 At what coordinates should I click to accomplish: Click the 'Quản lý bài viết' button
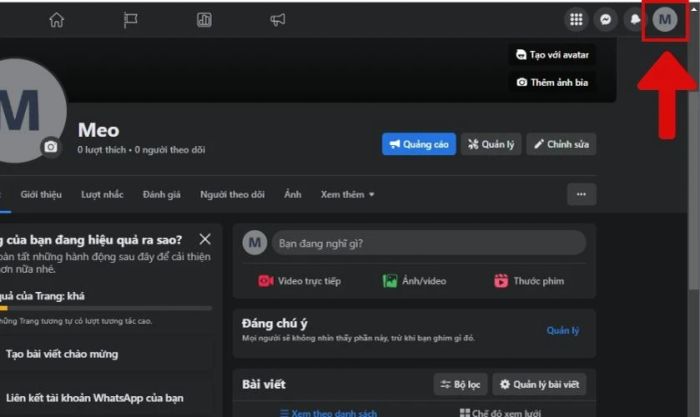coord(539,384)
